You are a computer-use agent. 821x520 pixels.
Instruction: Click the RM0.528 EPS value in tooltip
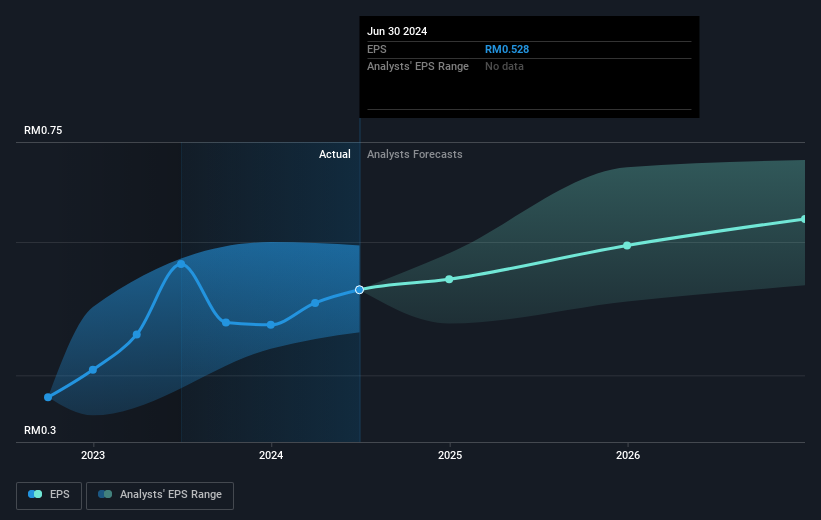[x=507, y=49]
